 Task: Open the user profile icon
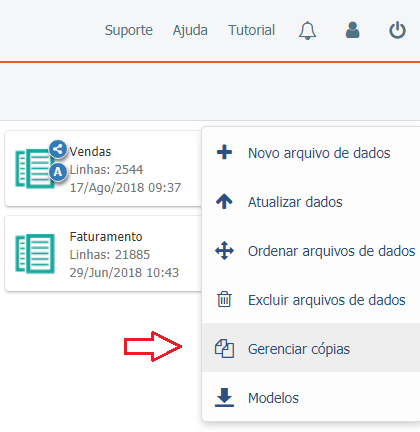coord(352,30)
